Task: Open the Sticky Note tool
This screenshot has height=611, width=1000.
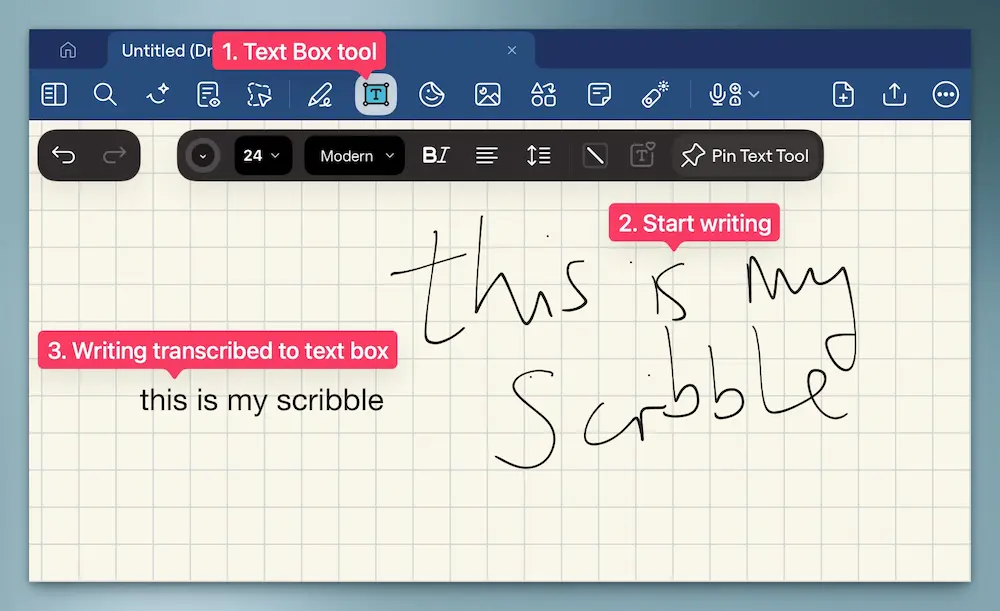Action: click(598, 94)
